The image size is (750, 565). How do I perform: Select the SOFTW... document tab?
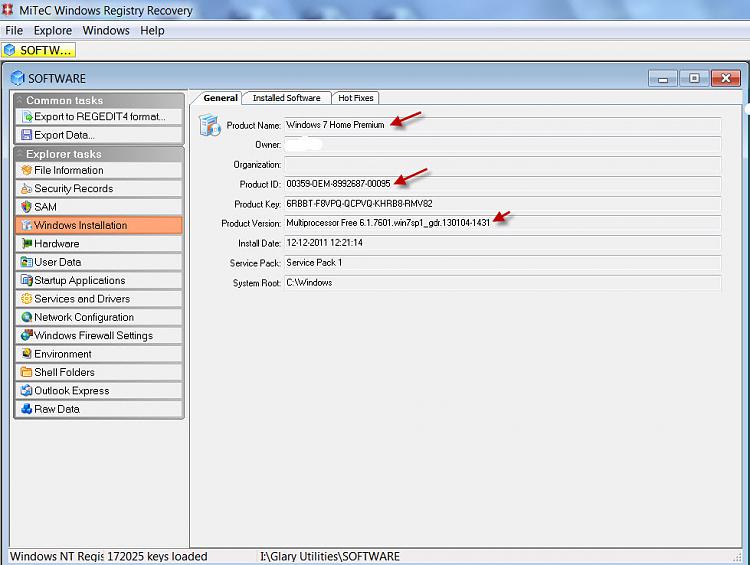[39, 50]
